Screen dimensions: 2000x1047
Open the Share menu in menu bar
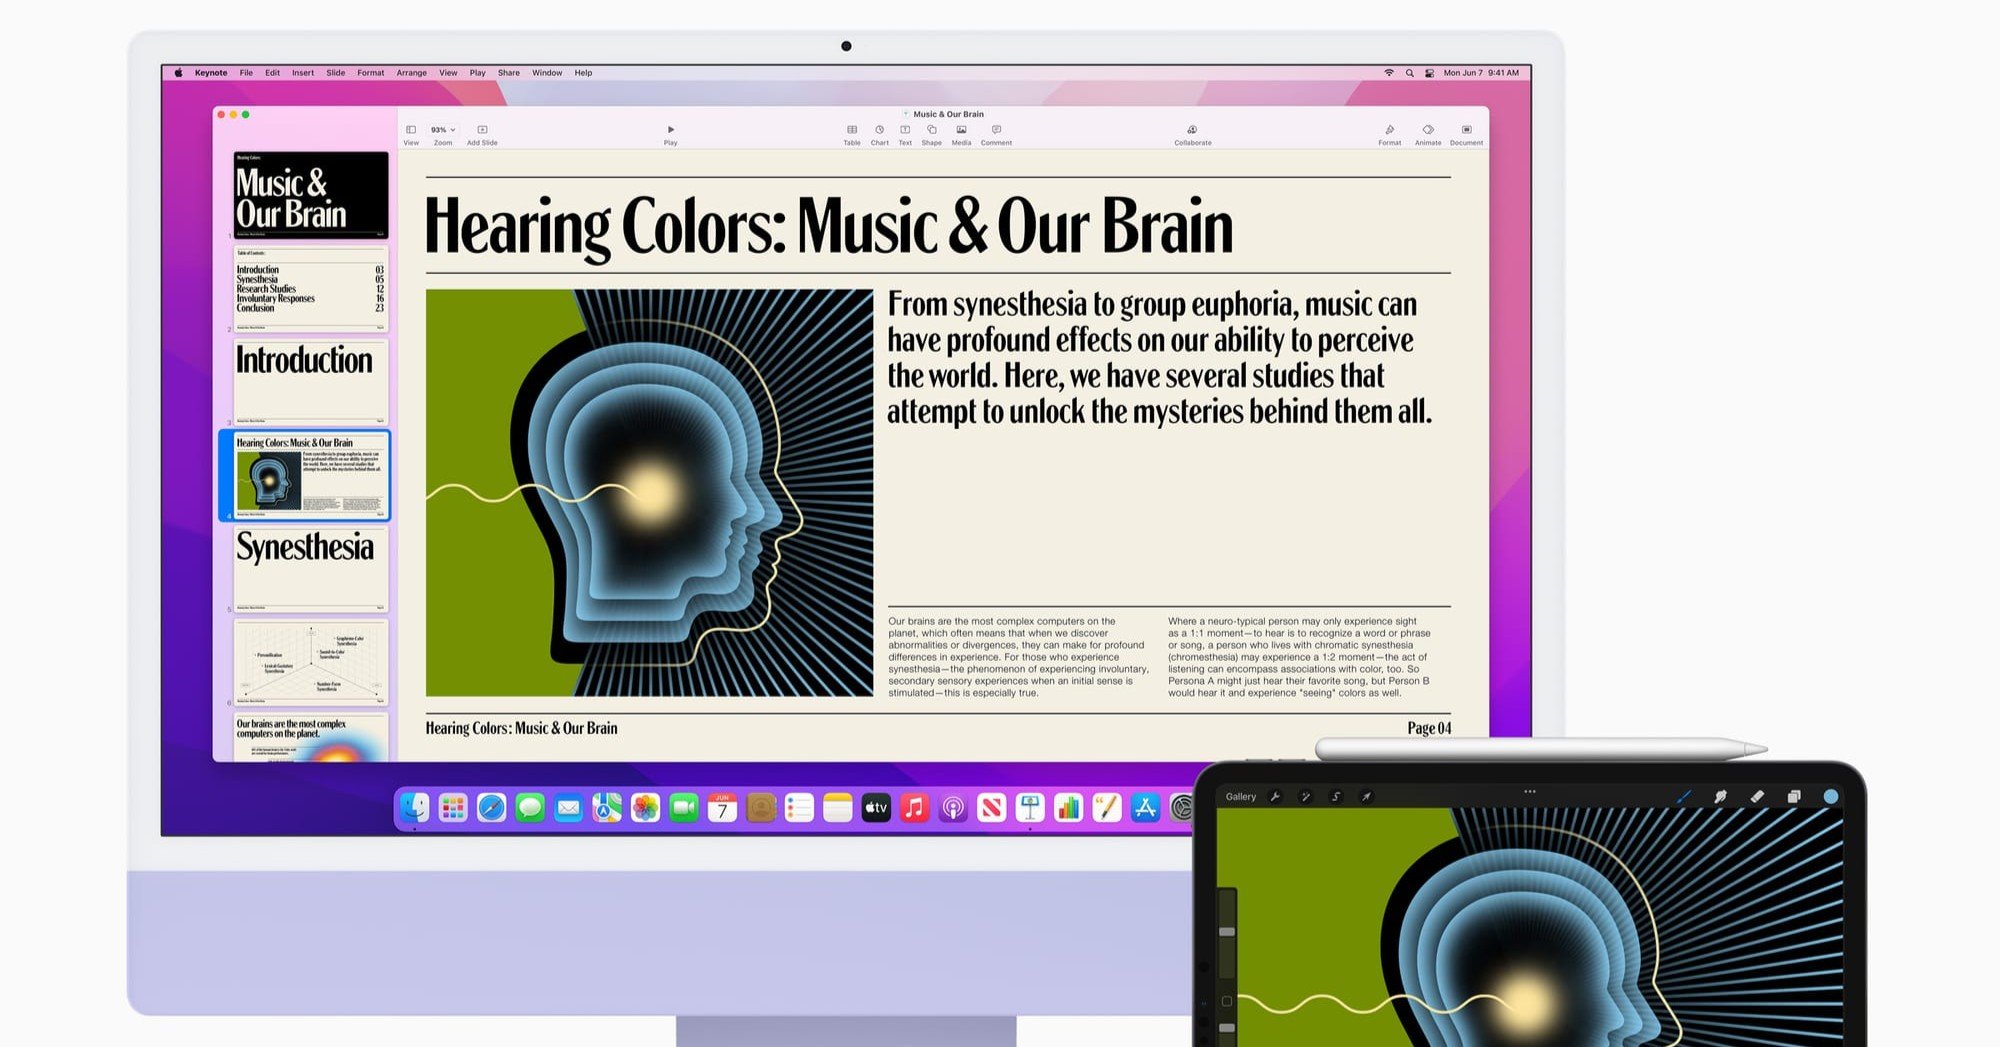(509, 73)
